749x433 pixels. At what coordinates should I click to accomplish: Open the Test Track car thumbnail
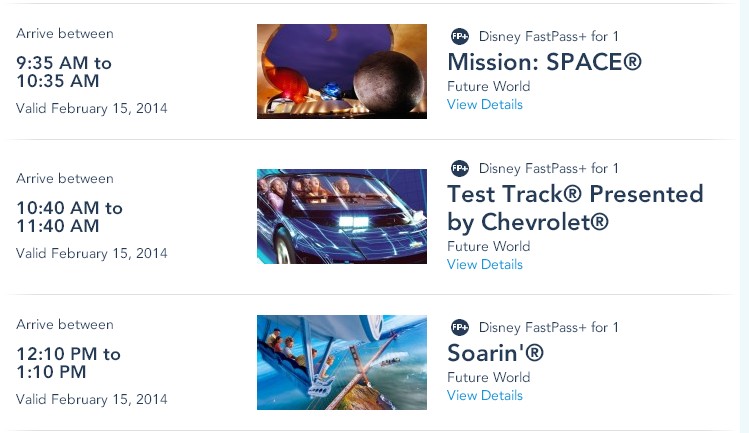[x=342, y=216]
